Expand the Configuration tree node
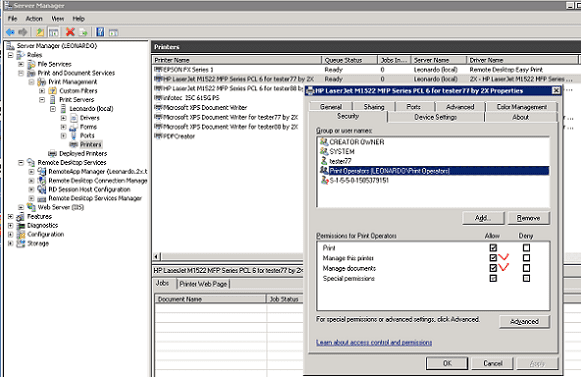This screenshot has width=581, height=377. (x=10, y=234)
